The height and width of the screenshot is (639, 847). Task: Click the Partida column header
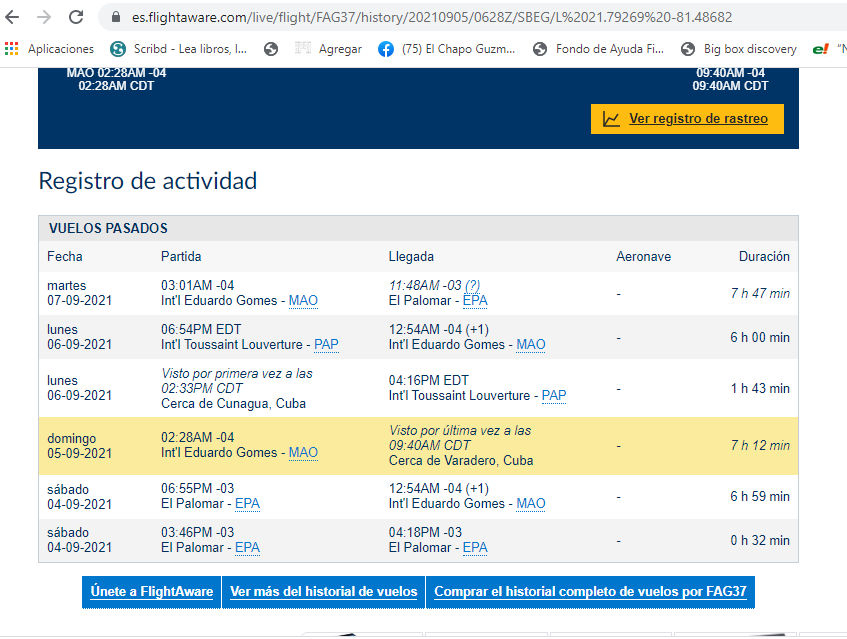181,257
